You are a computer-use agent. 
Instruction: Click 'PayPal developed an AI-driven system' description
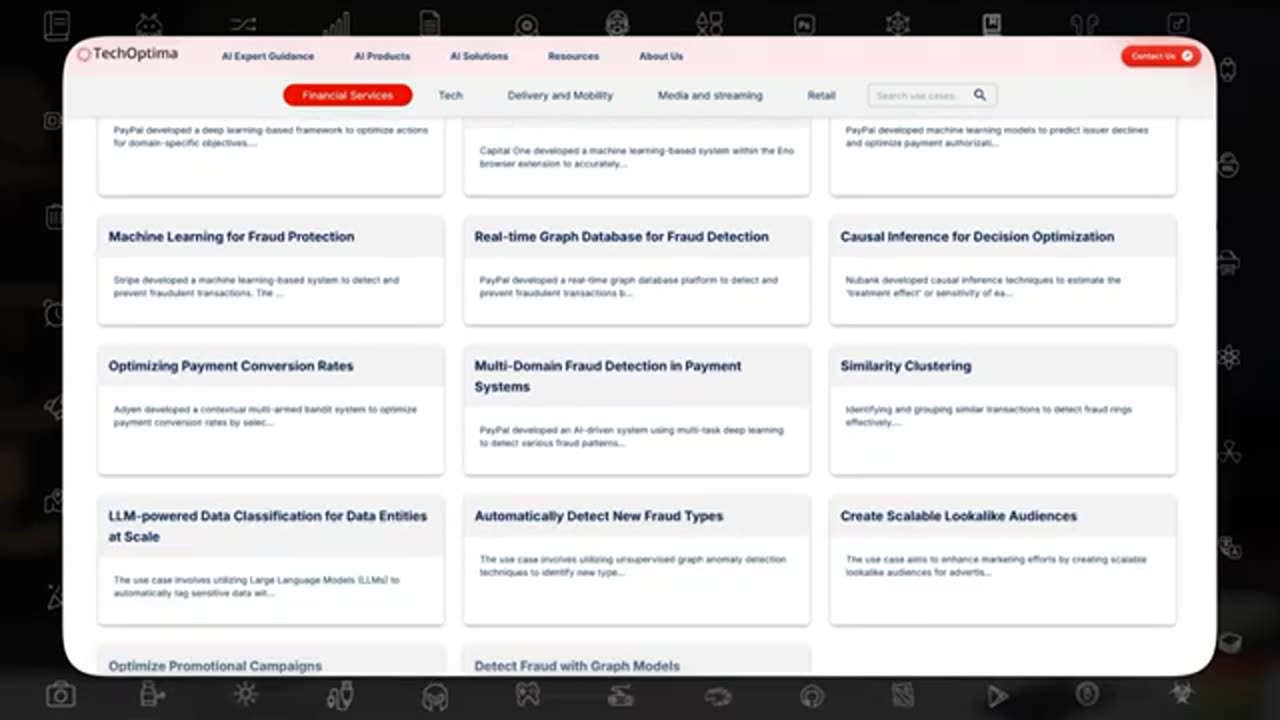pos(631,437)
